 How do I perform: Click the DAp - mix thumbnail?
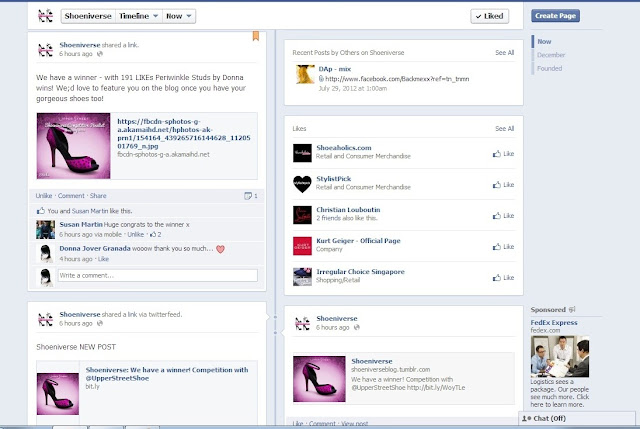pos(304,74)
